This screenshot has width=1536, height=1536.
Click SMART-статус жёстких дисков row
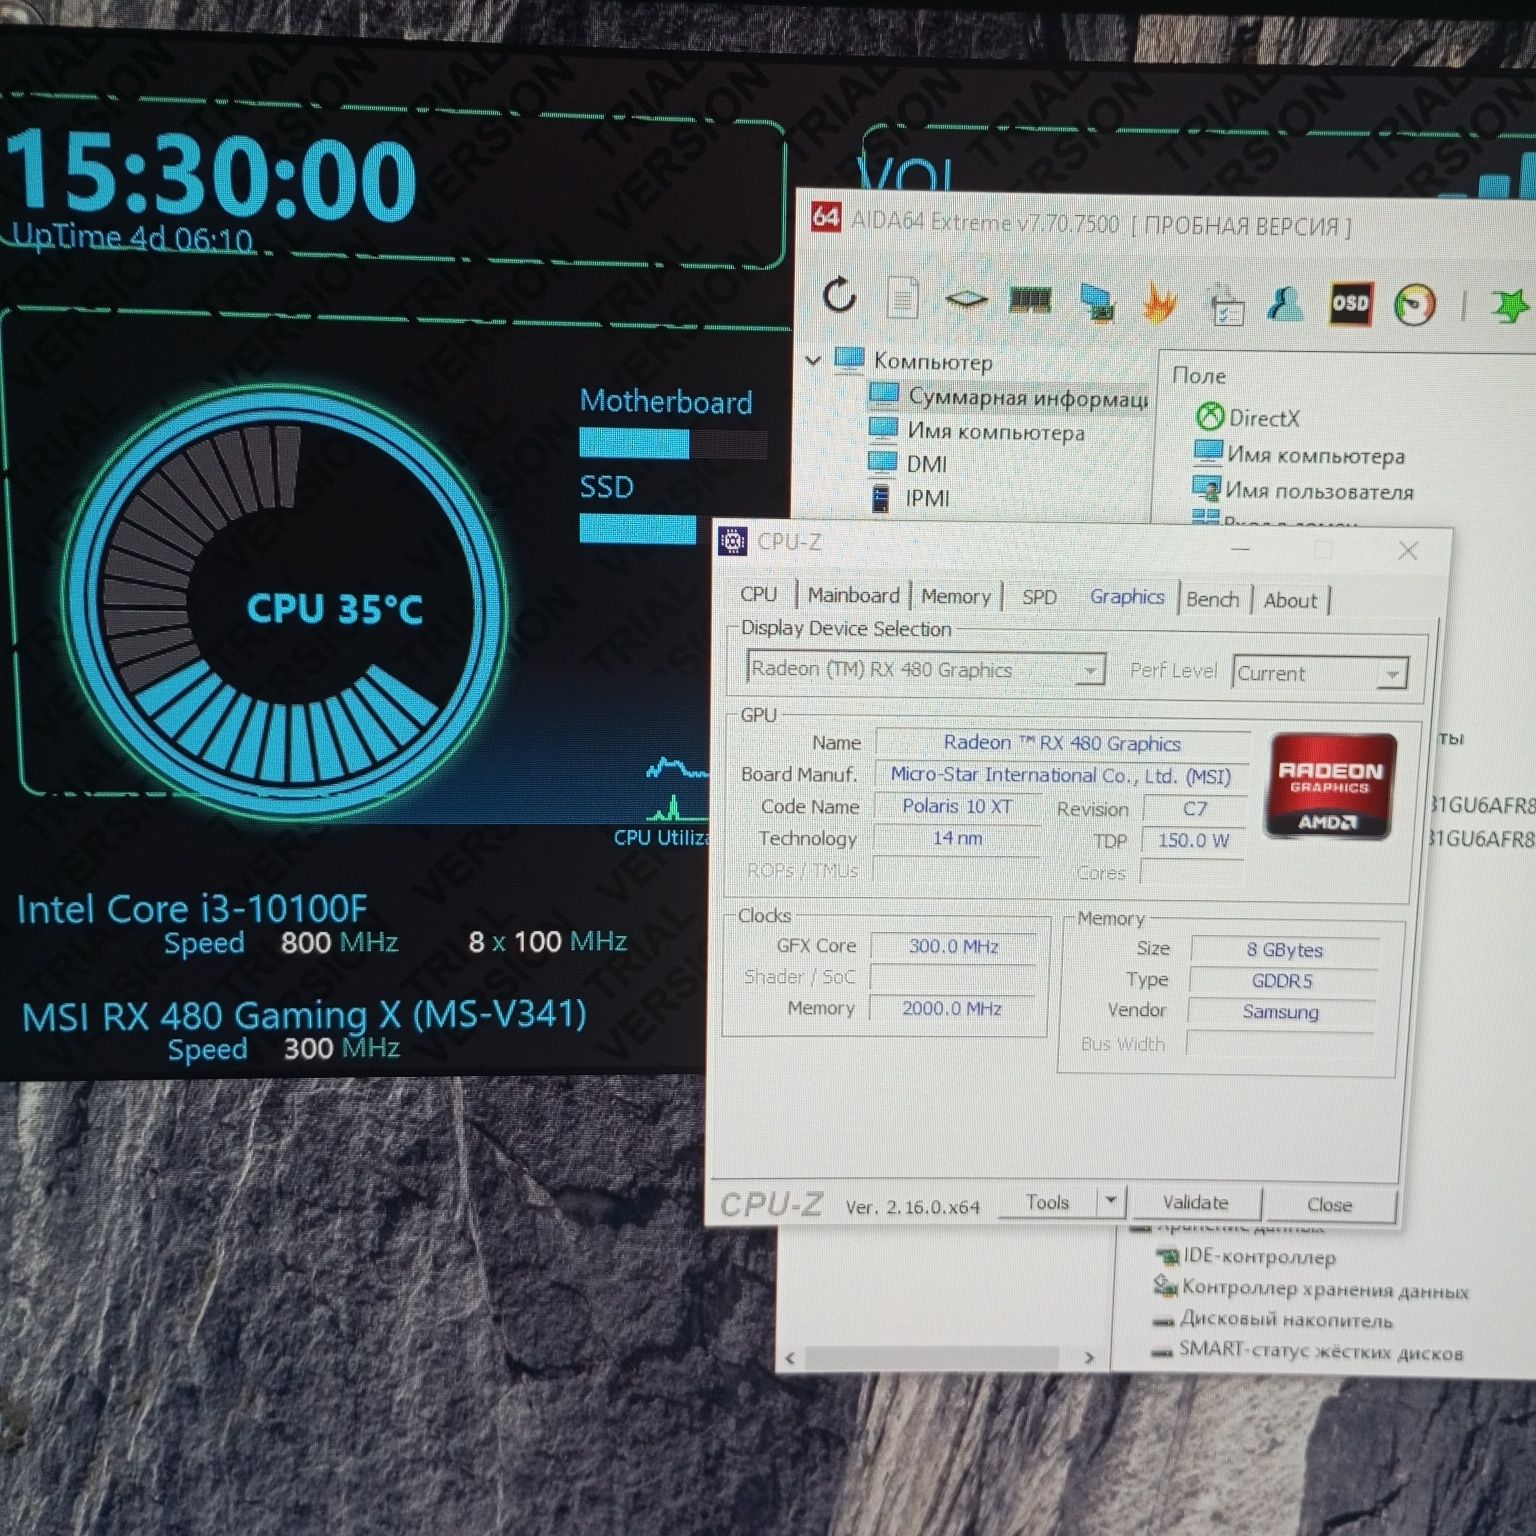[1307, 1351]
